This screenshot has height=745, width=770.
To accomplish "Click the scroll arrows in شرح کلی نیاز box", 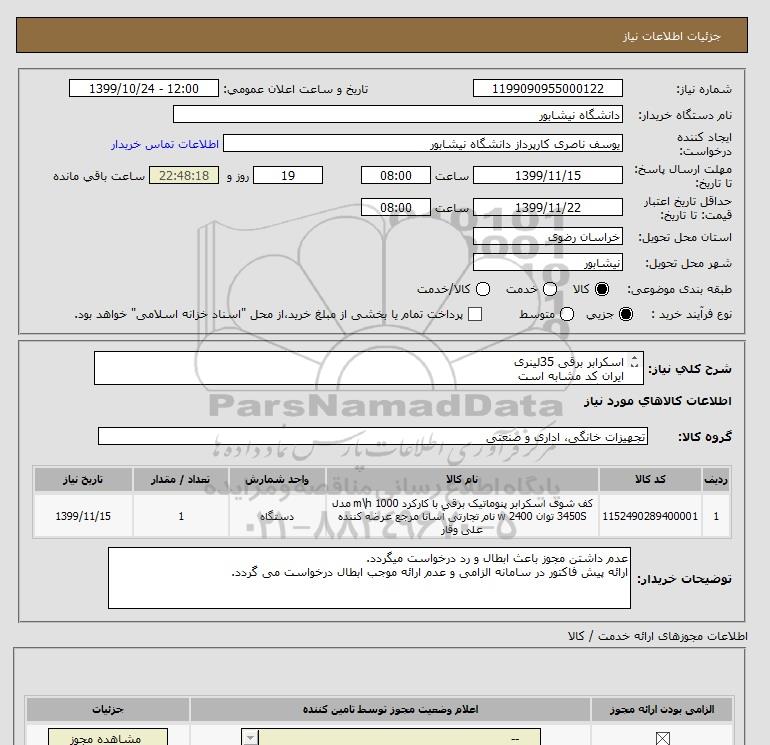I will point(634,361).
